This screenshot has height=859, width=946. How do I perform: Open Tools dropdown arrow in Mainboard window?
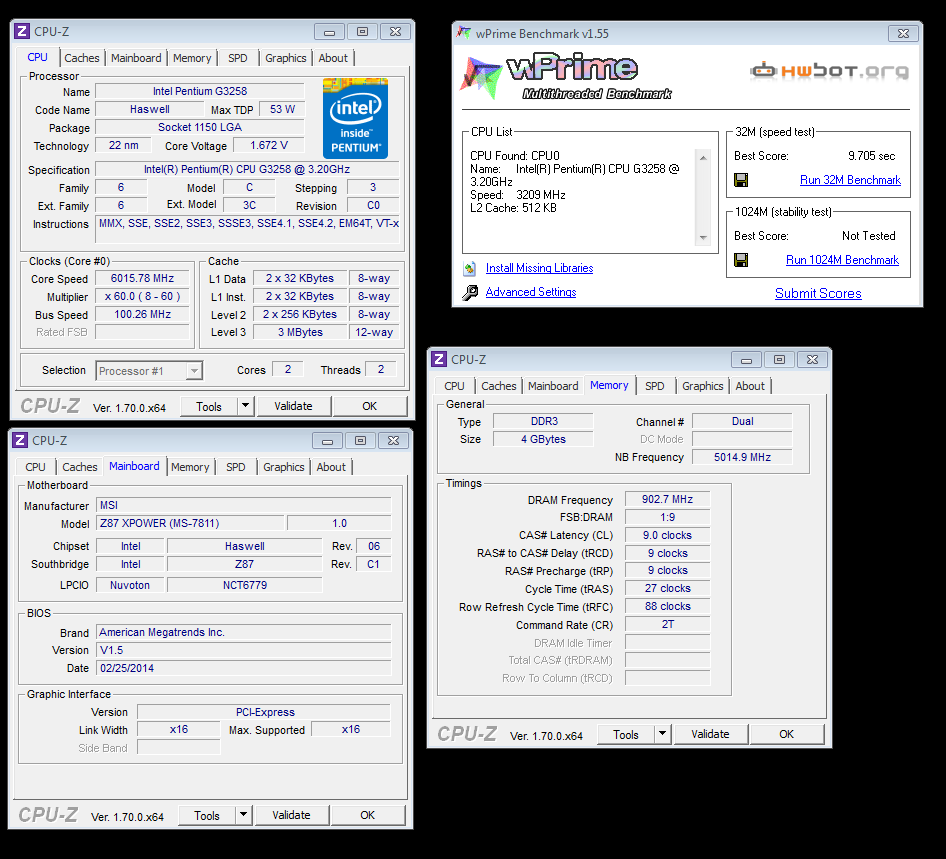pos(243,815)
